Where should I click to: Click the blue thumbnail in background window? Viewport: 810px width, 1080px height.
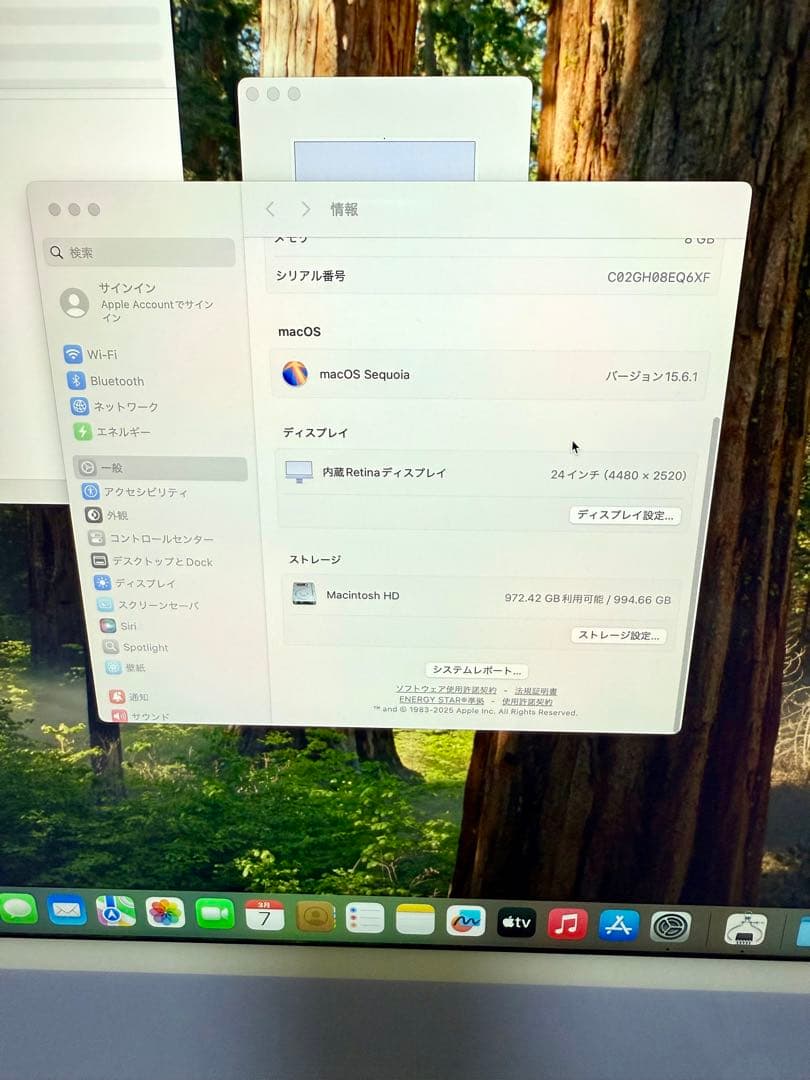(x=384, y=160)
